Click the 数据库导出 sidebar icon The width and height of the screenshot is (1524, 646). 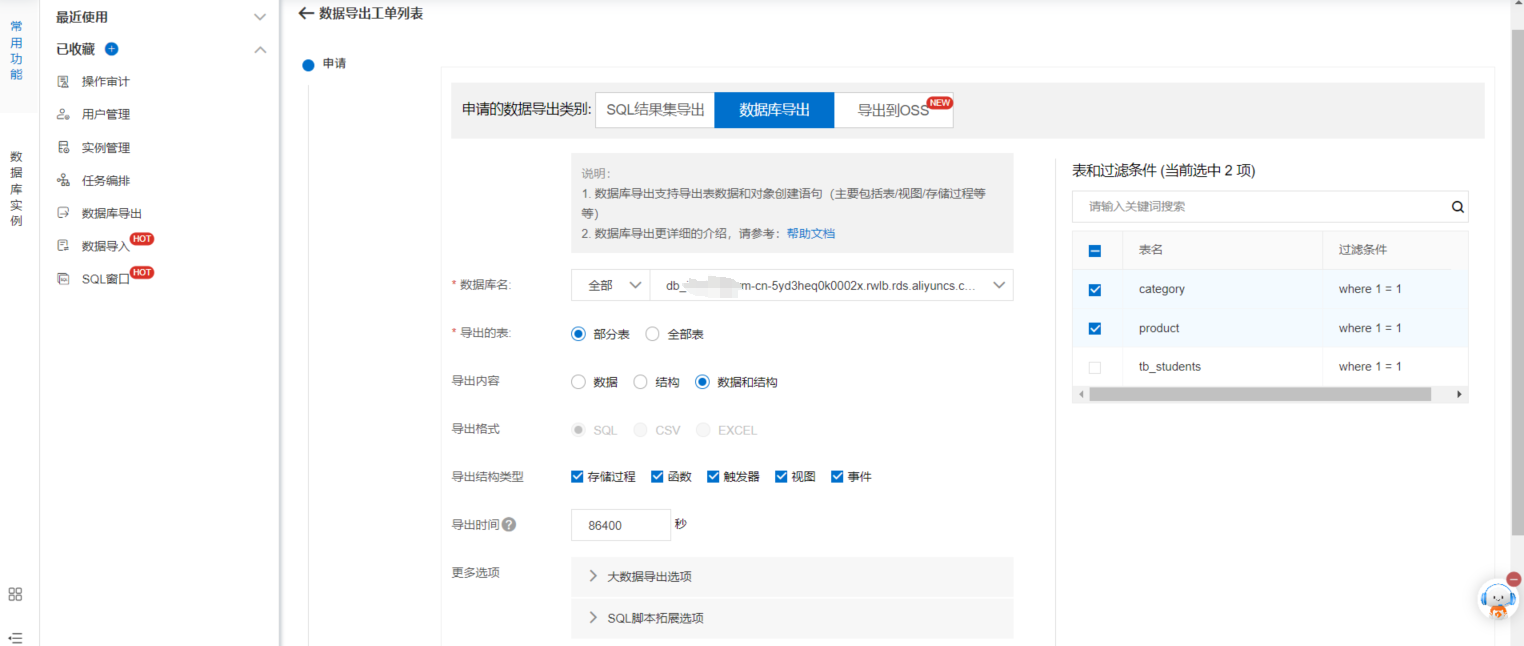[x=63, y=213]
